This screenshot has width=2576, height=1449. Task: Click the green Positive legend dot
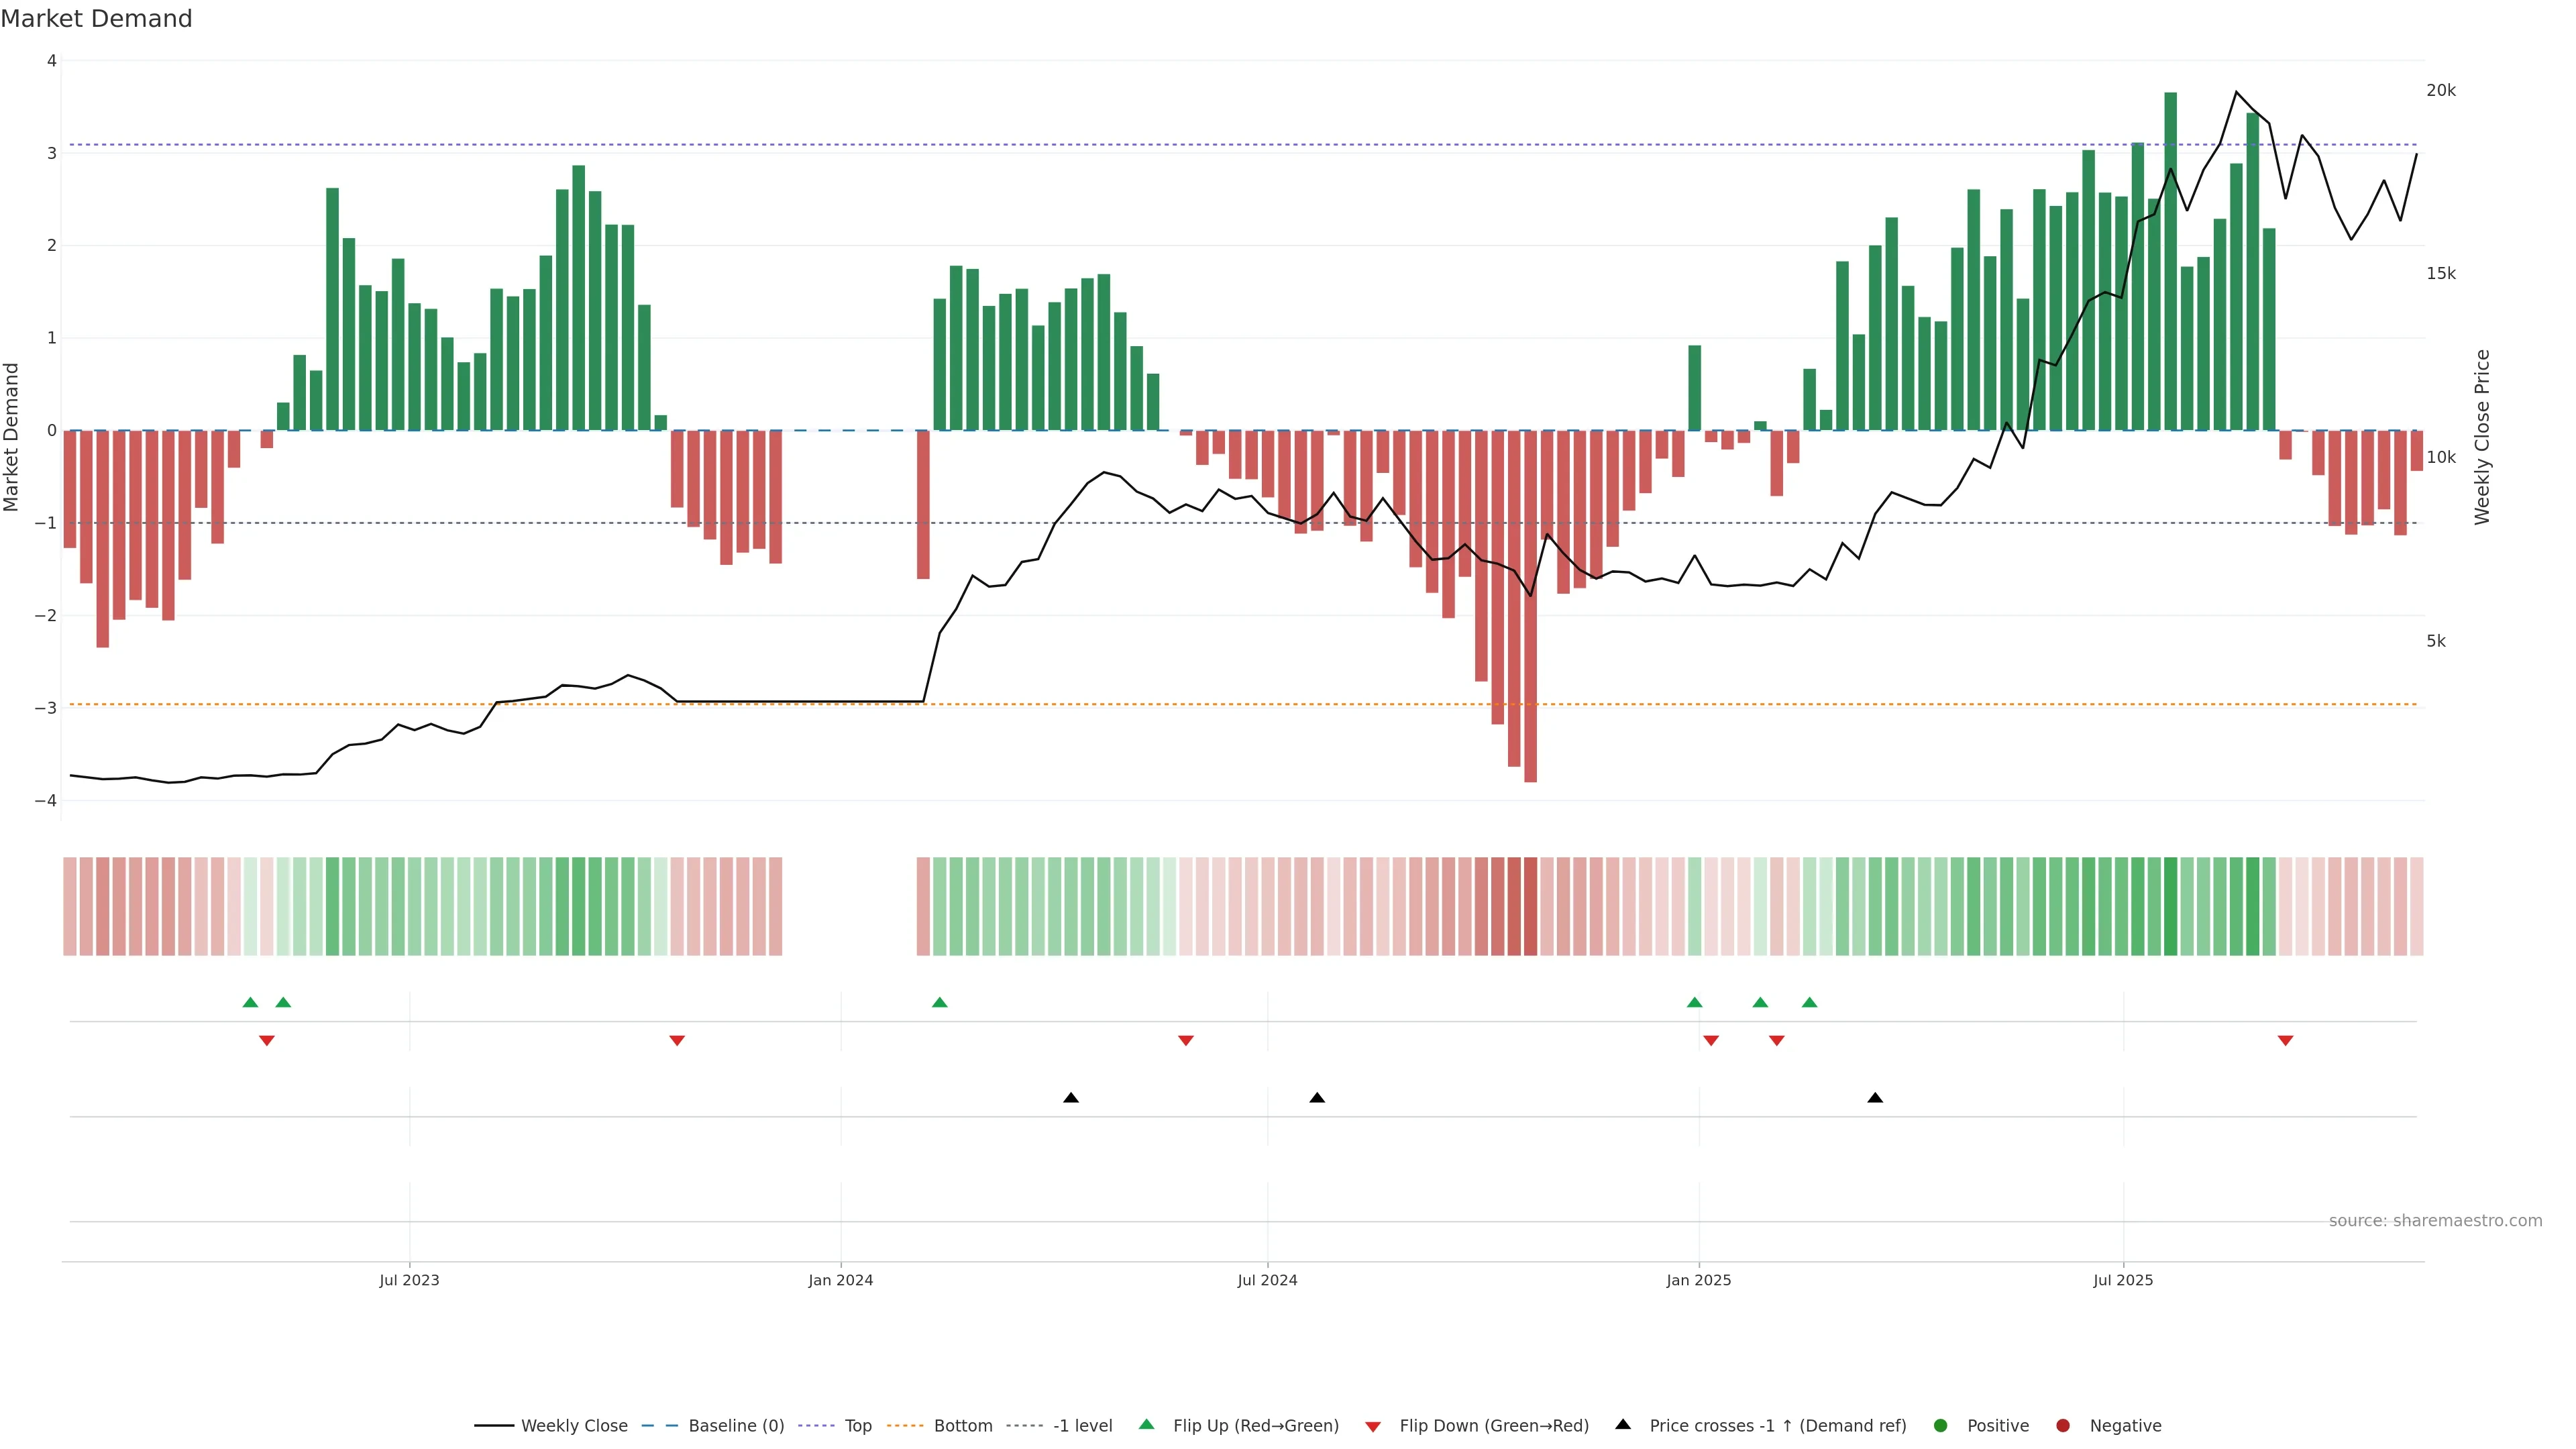(1941, 1425)
